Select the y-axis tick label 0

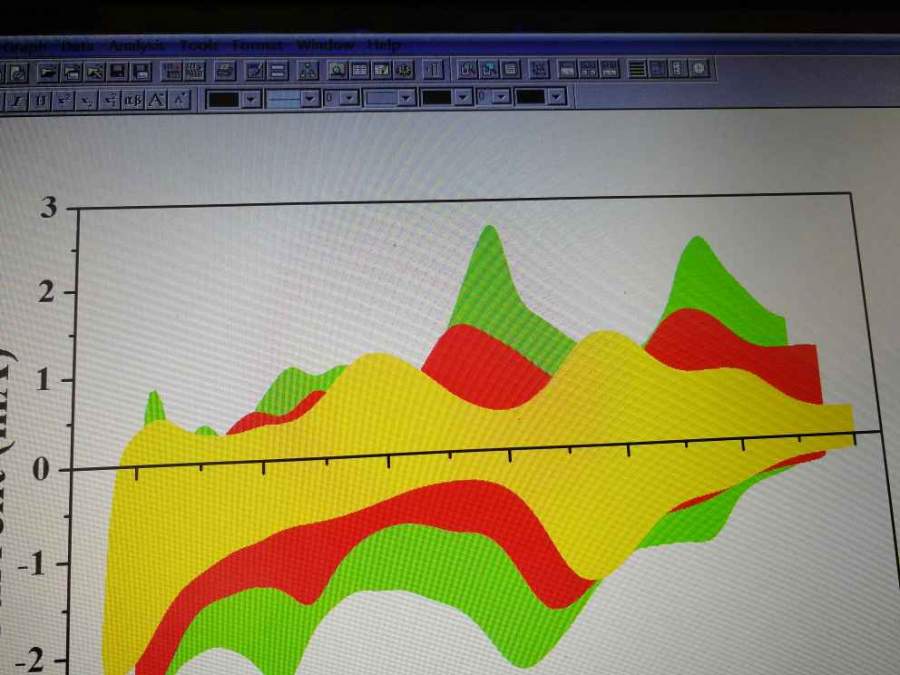pos(41,469)
